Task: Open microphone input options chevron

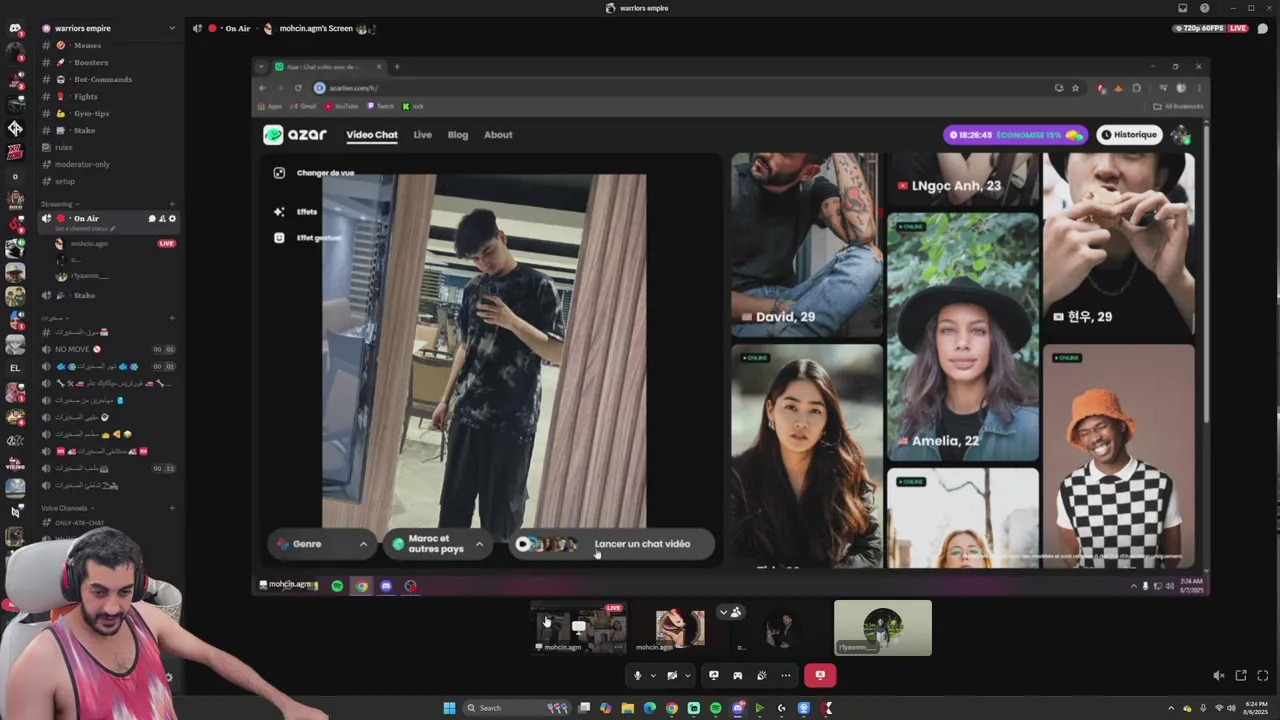Action: (653, 676)
